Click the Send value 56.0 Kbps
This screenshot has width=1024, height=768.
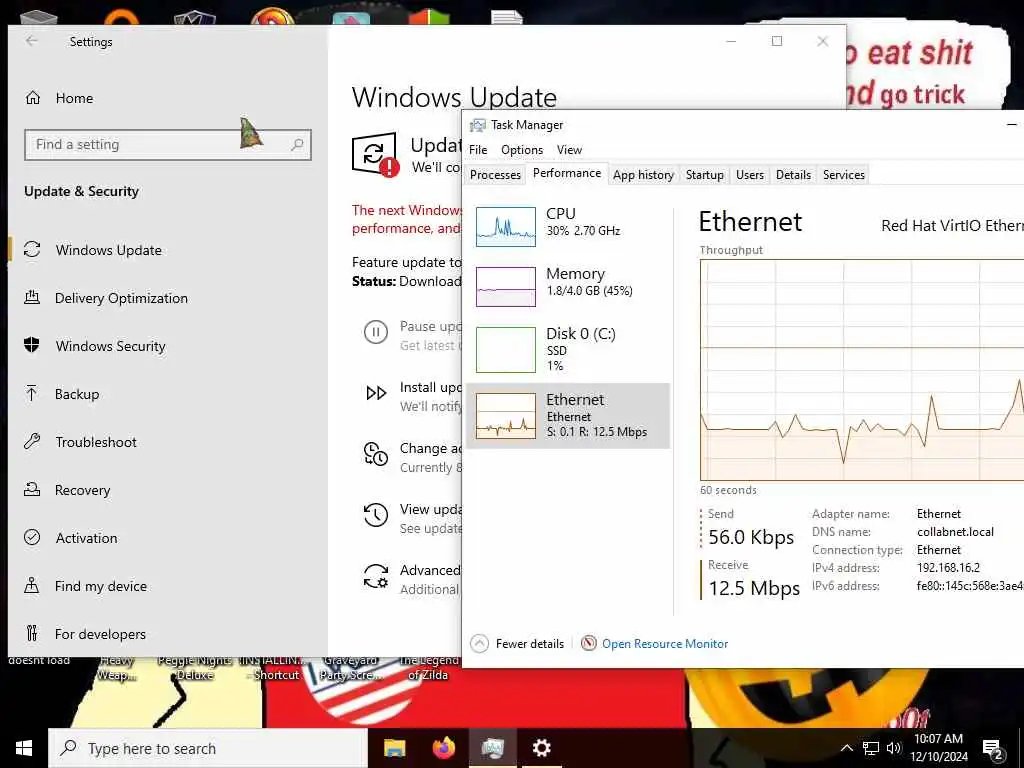(x=751, y=537)
